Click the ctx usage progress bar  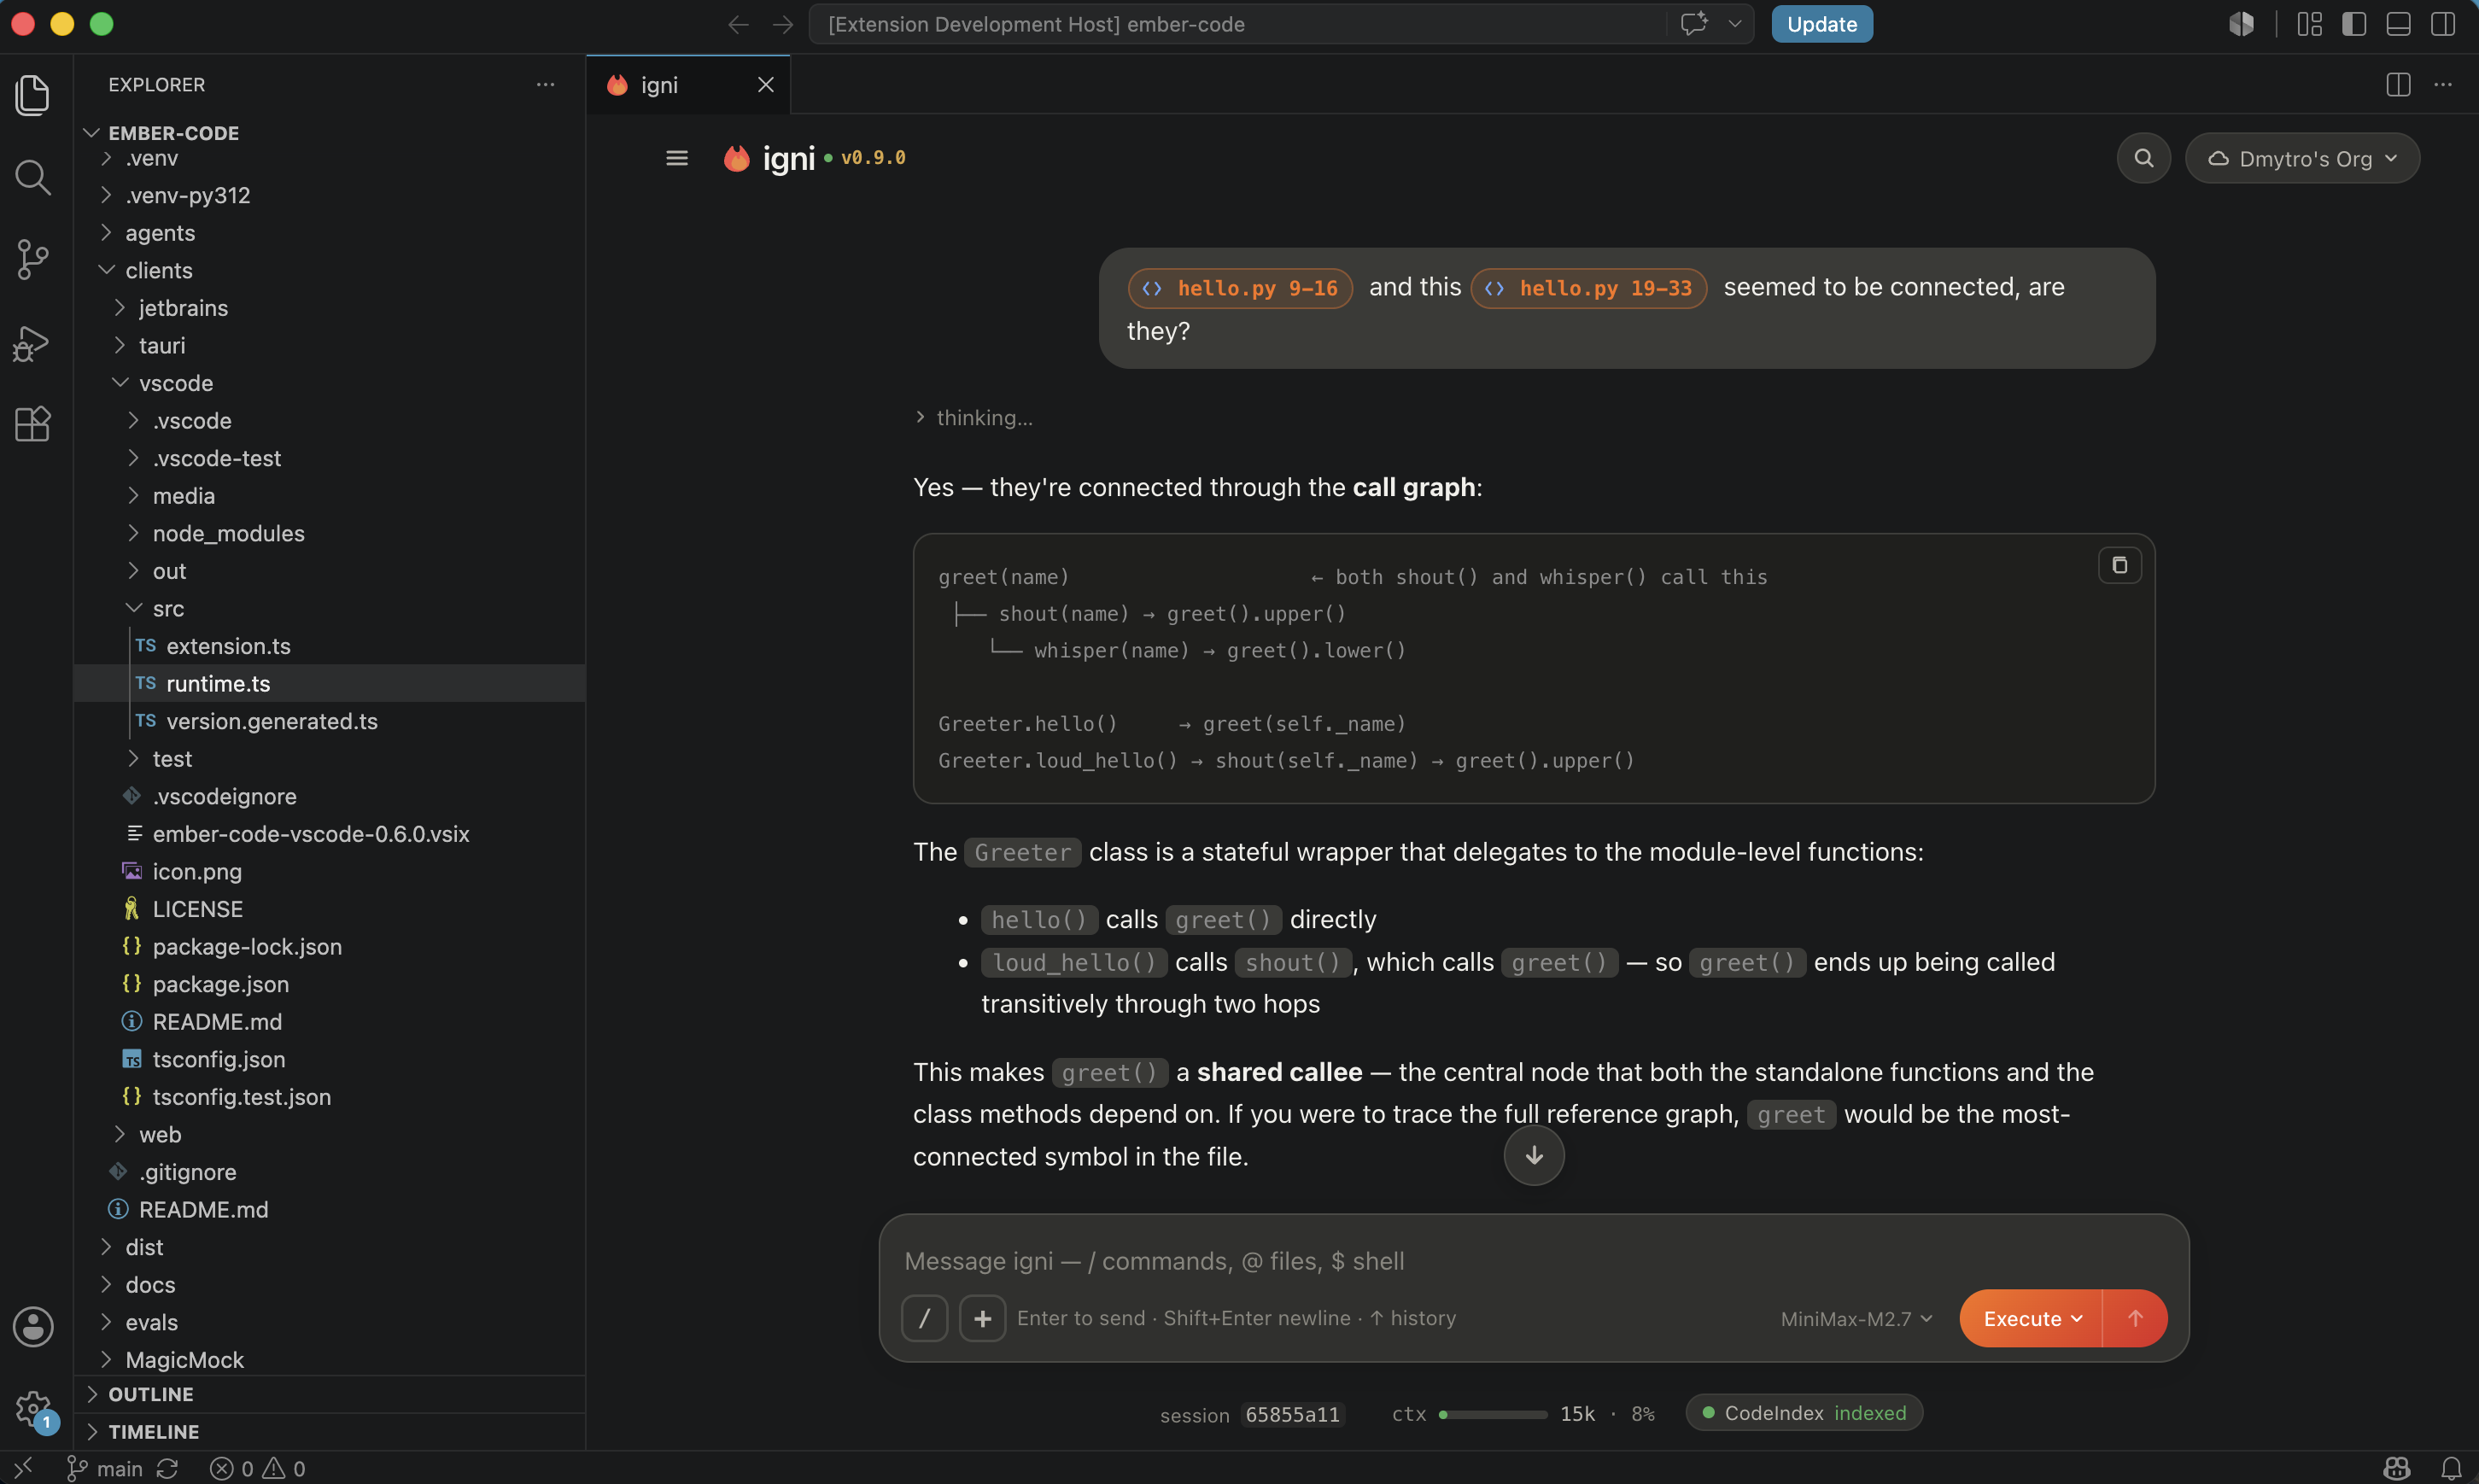[1492, 1414]
